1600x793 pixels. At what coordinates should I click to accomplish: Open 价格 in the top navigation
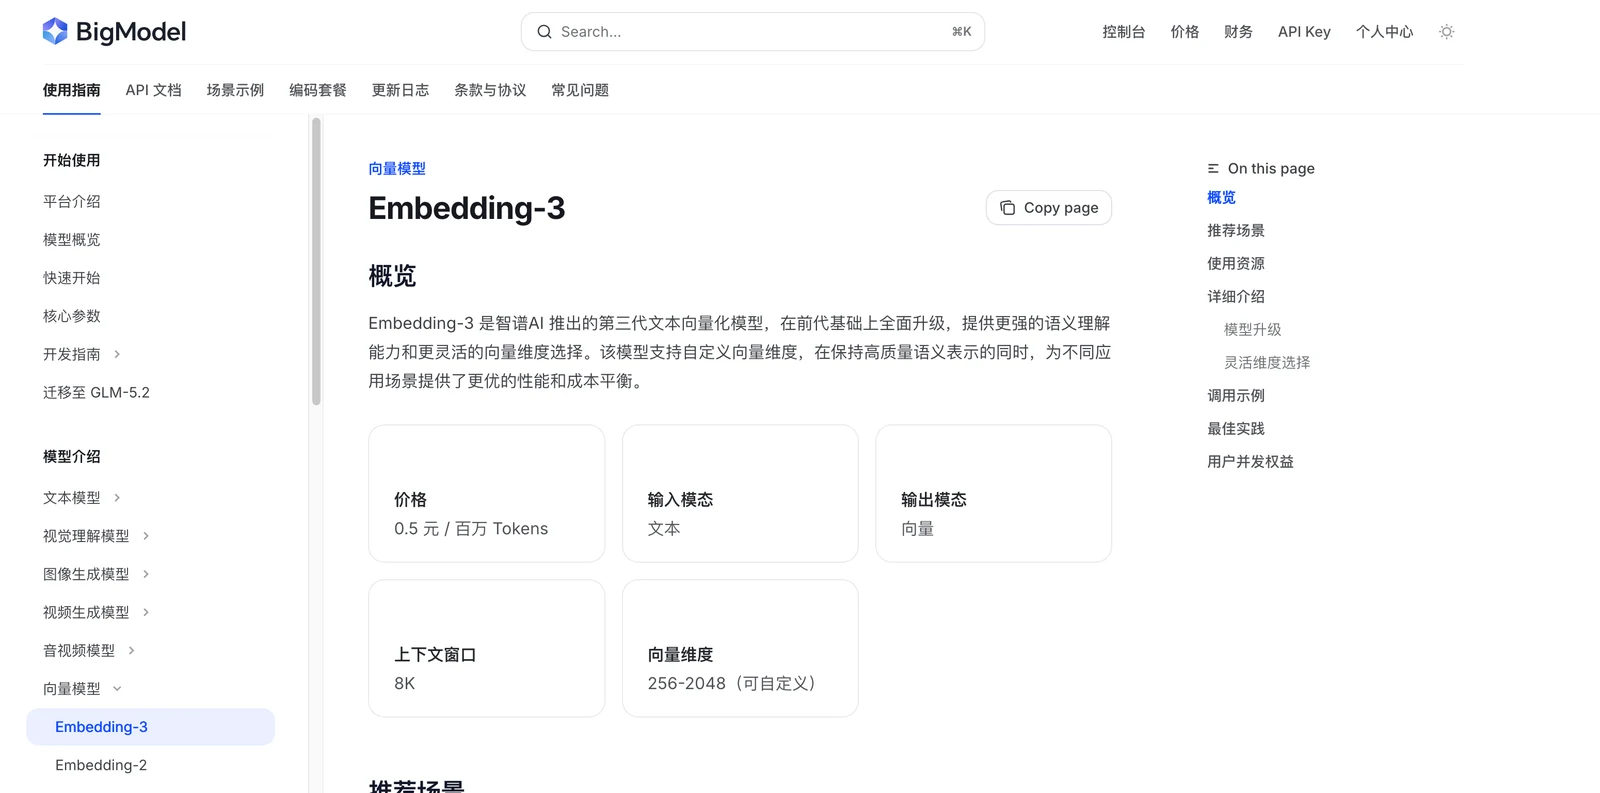point(1185,32)
